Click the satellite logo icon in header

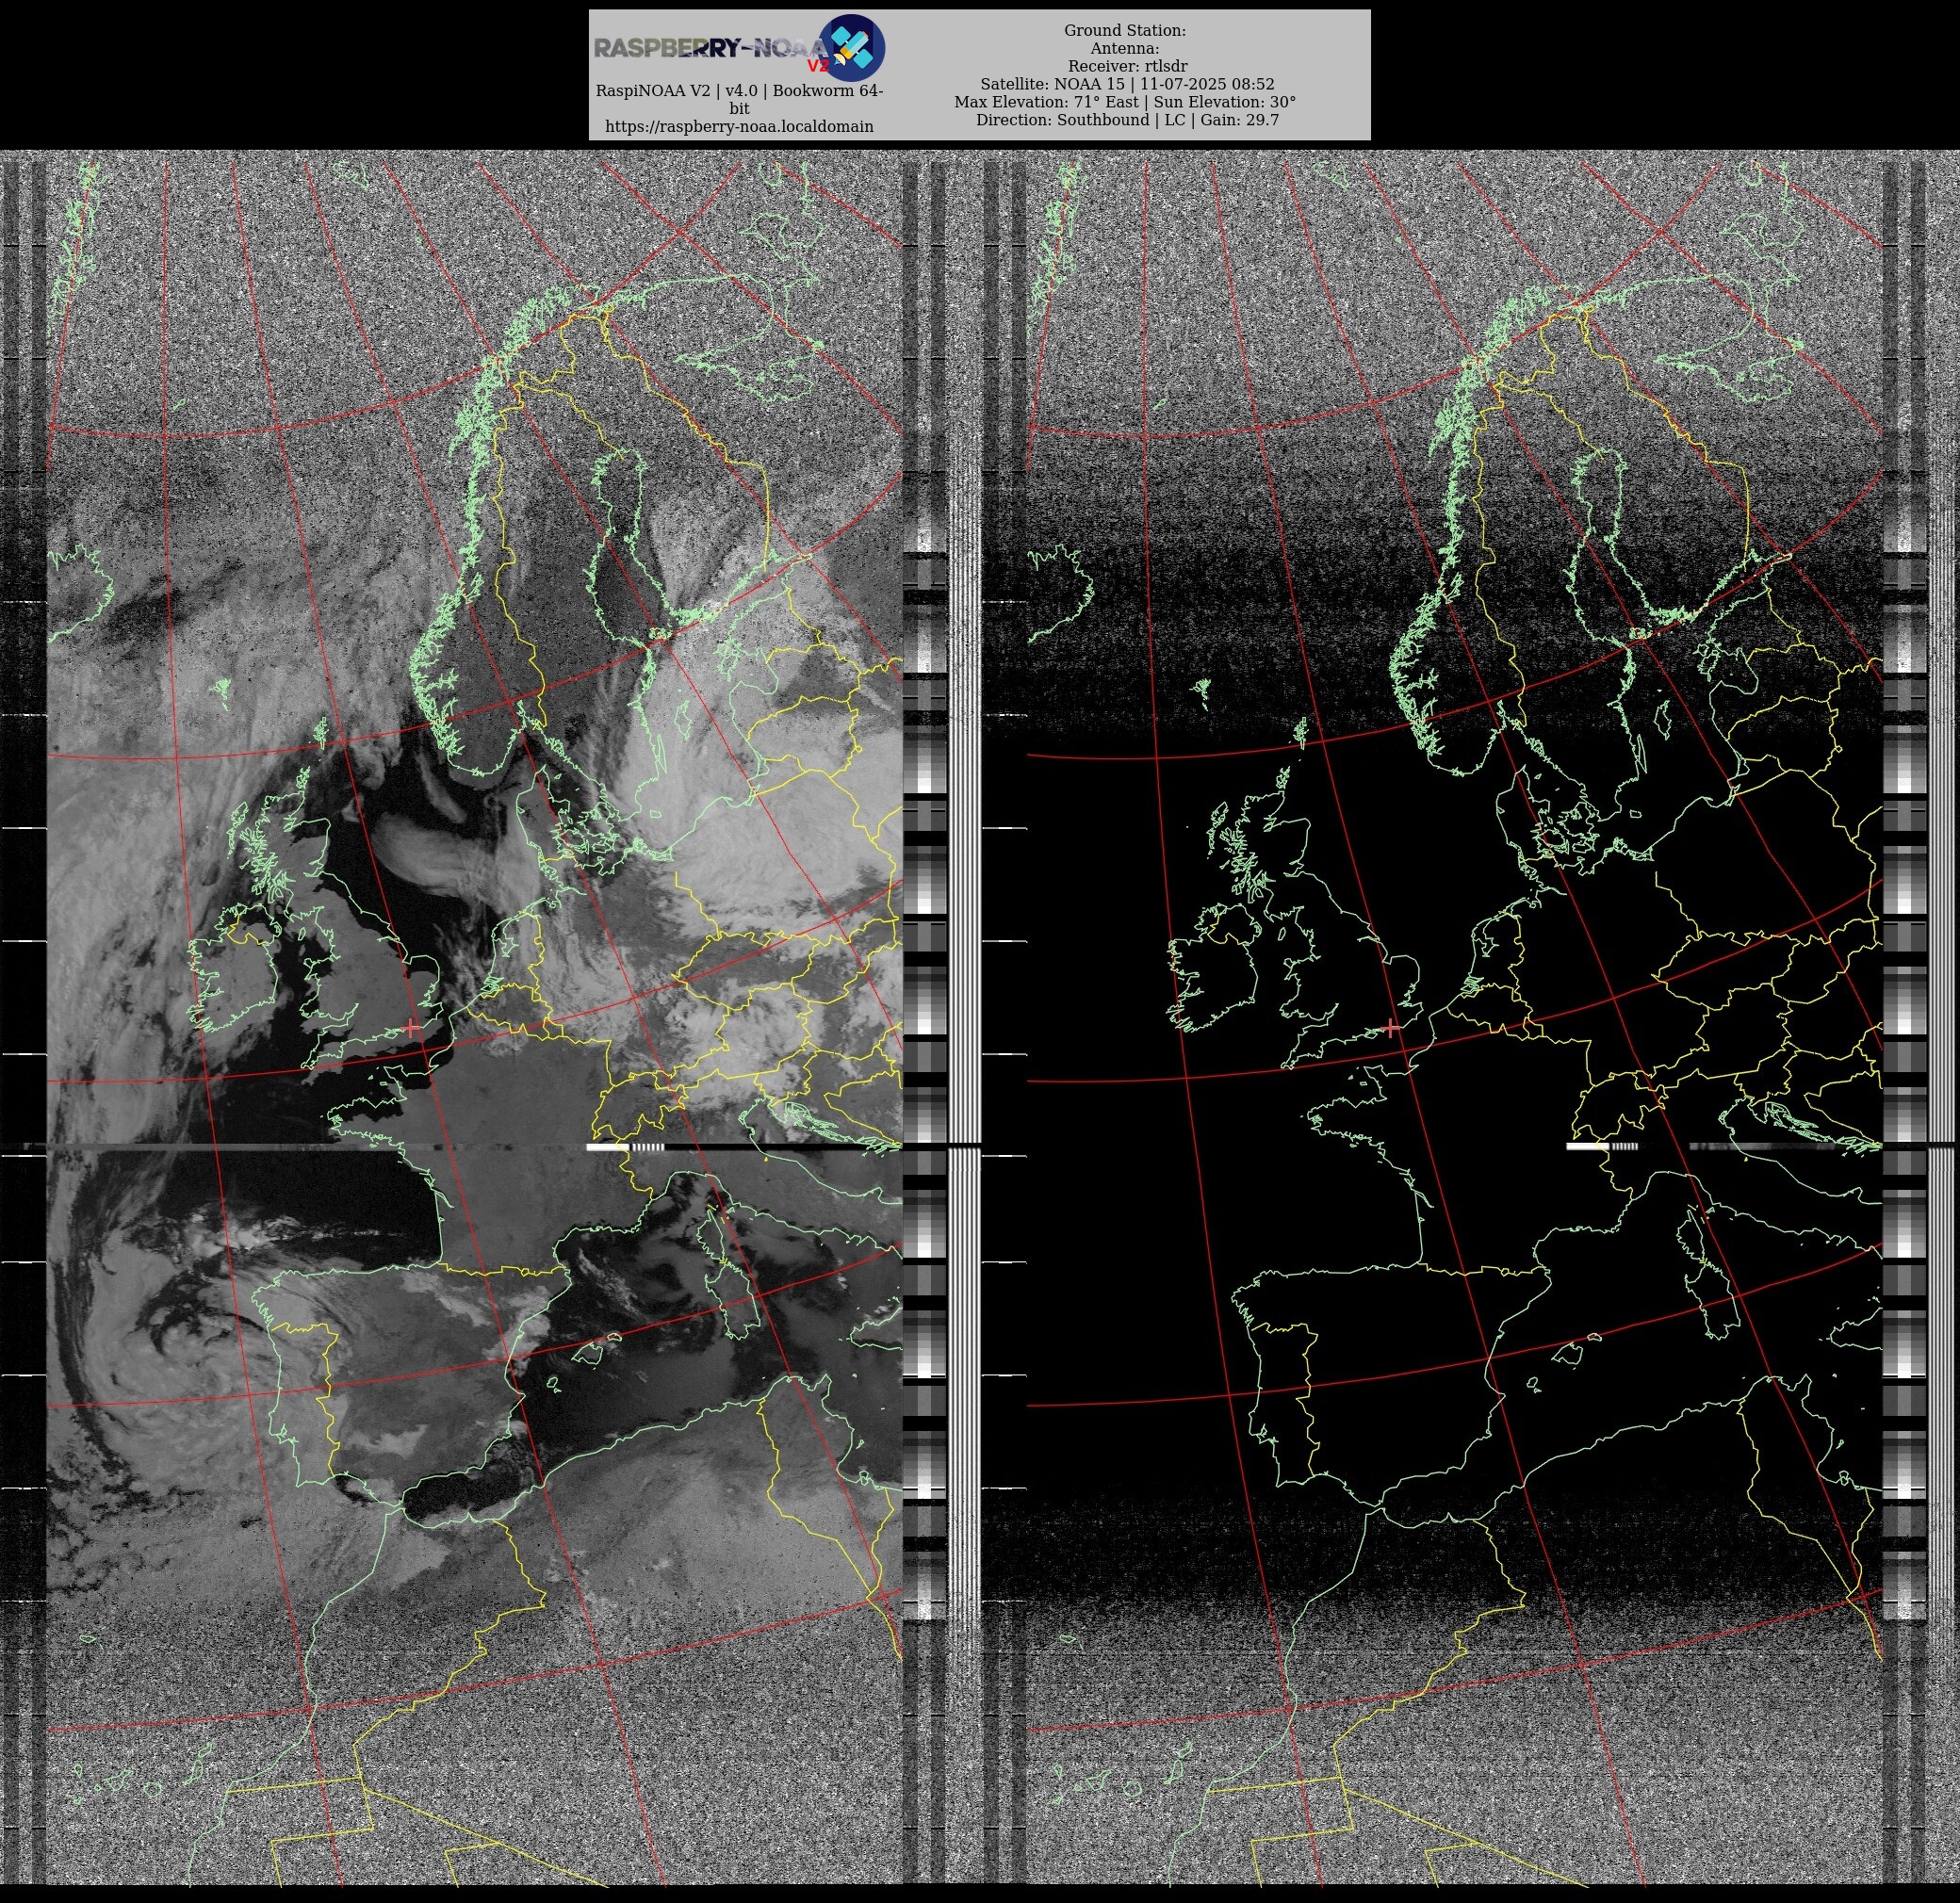[x=851, y=47]
